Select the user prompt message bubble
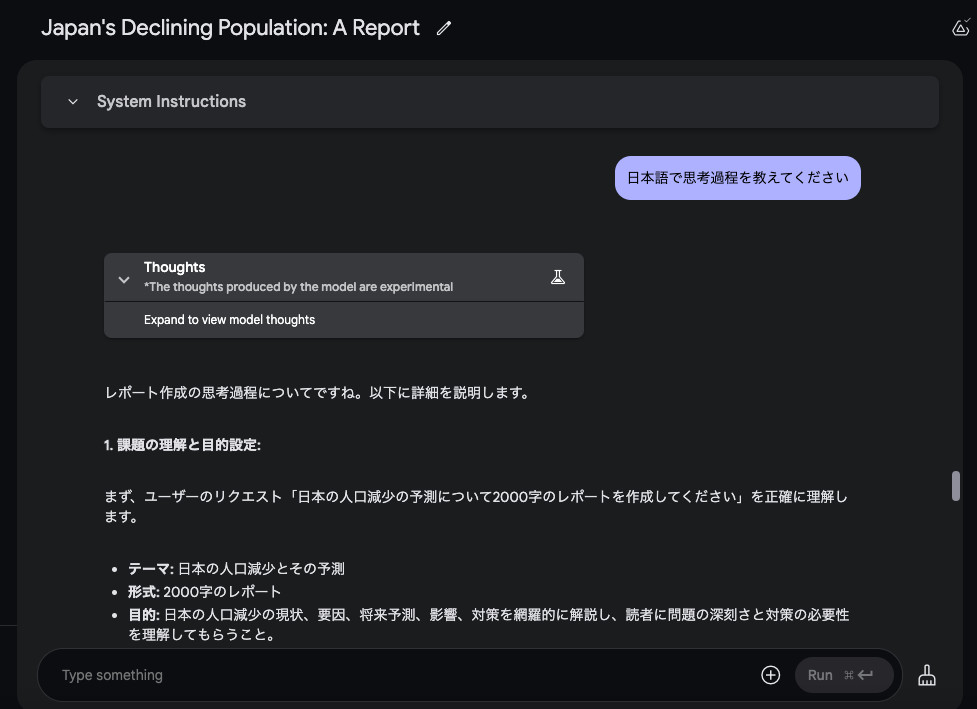Screen dimensions: 977x709 [737, 178]
